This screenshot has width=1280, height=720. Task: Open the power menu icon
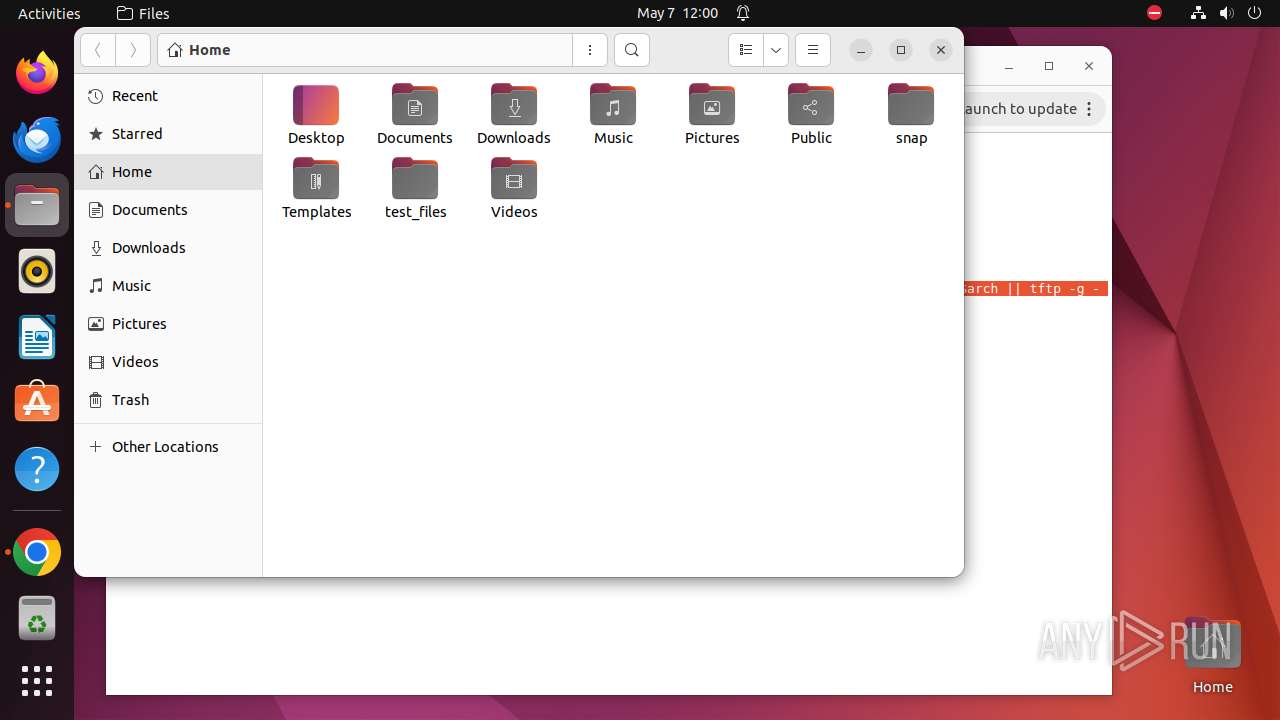(1254, 13)
